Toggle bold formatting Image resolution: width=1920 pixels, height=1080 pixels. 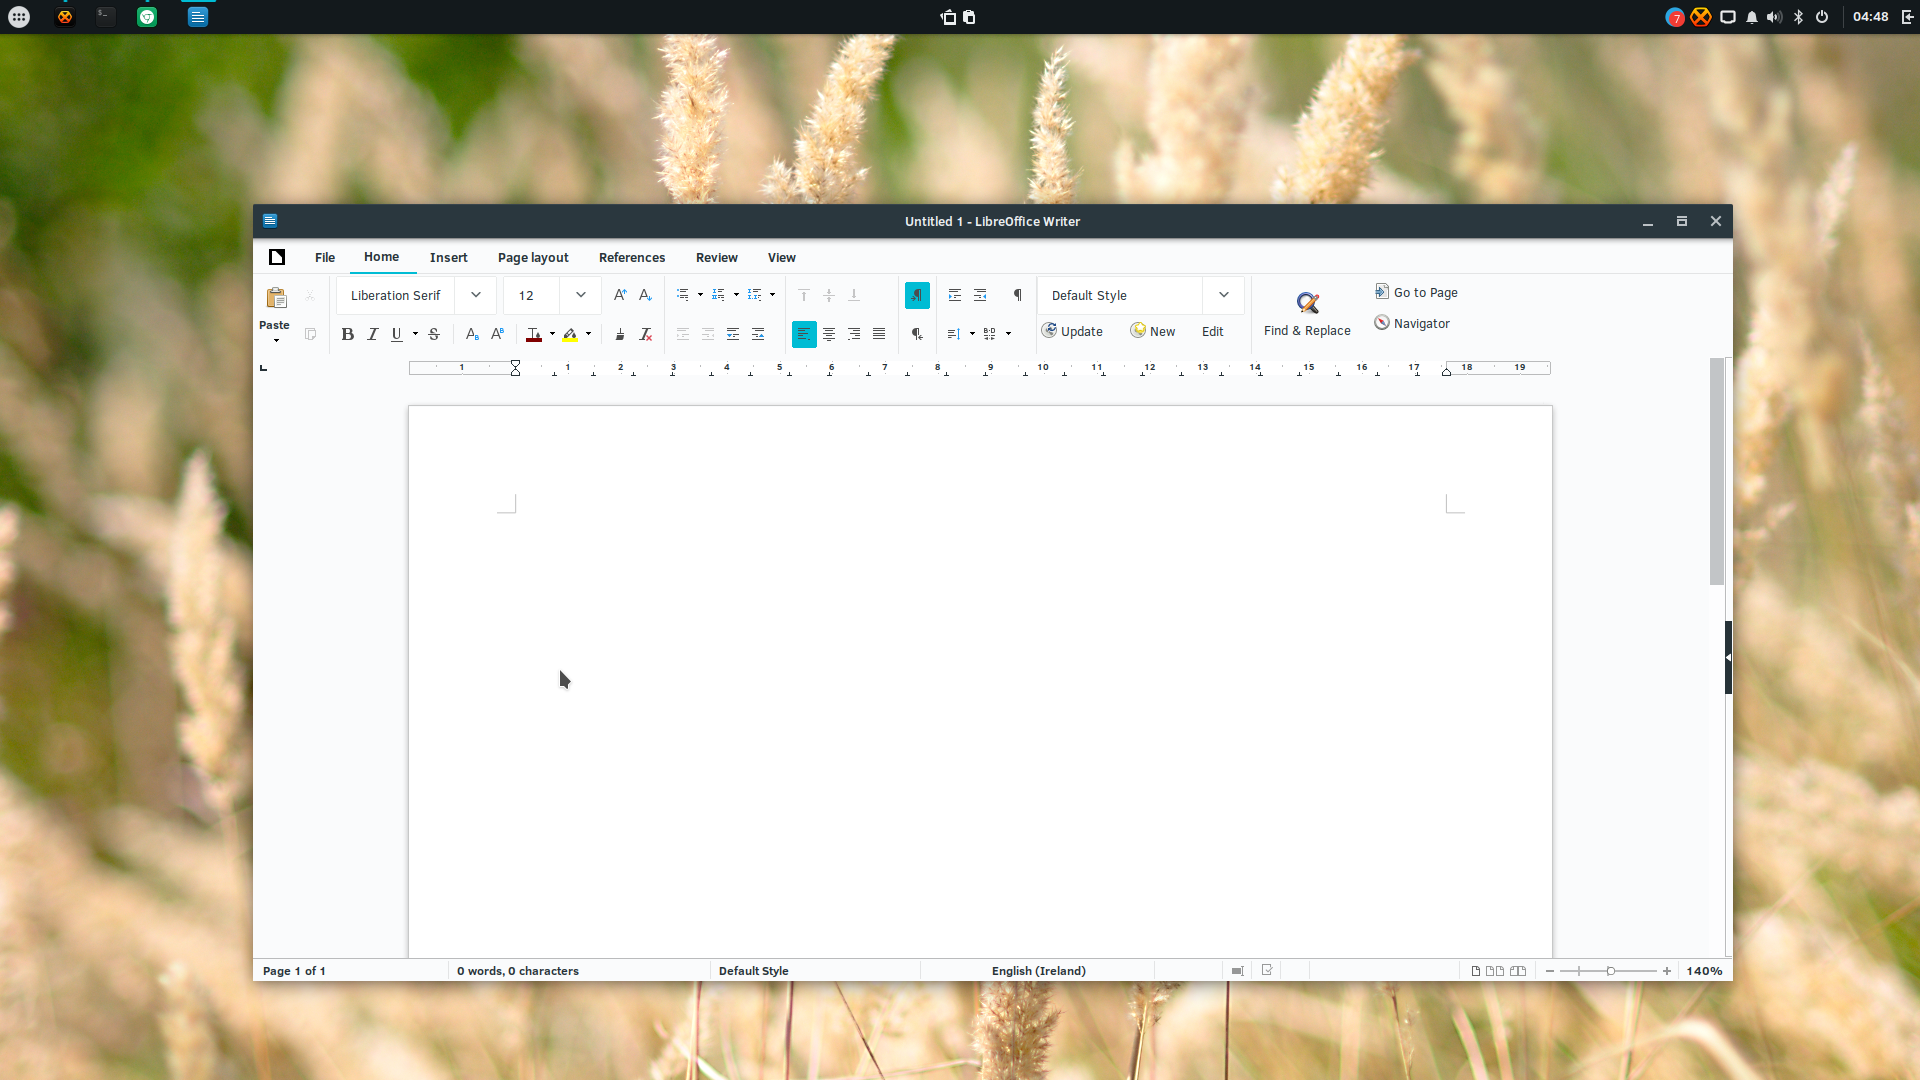pos(348,334)
